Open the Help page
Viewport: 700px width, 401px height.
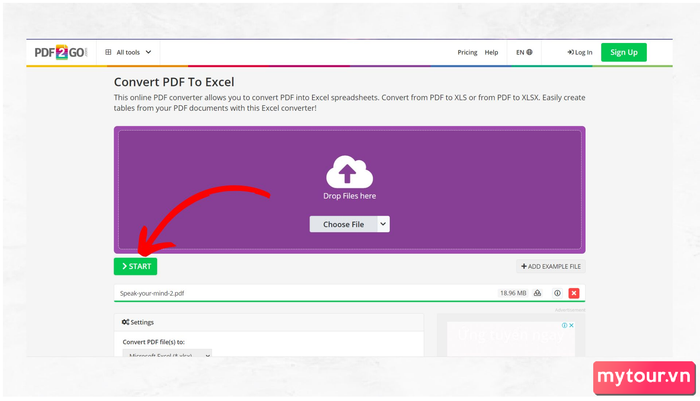click(491, 52)
